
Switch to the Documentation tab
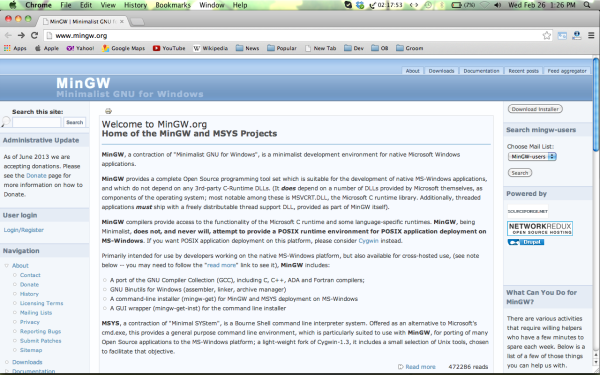pyautogui.click(x=481, y=71)
